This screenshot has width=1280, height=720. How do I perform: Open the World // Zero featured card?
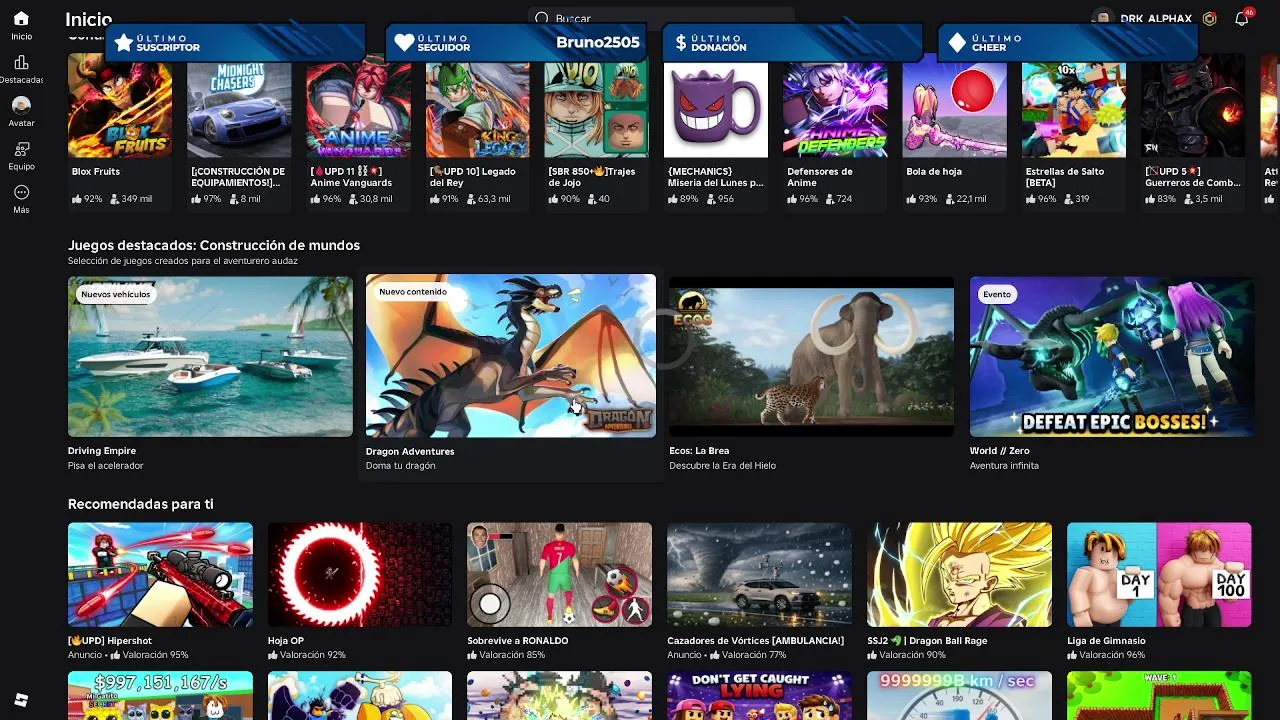1112,357
